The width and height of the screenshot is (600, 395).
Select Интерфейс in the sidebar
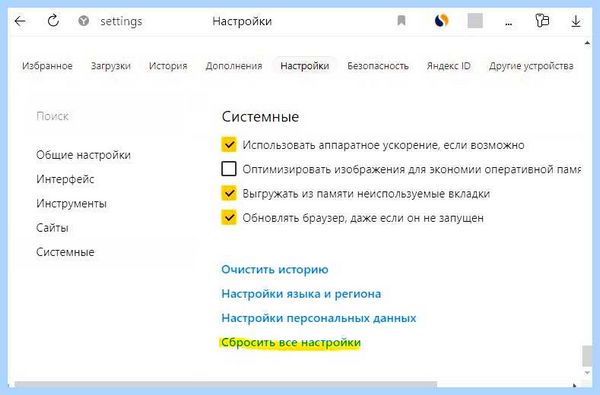(65, 179)
